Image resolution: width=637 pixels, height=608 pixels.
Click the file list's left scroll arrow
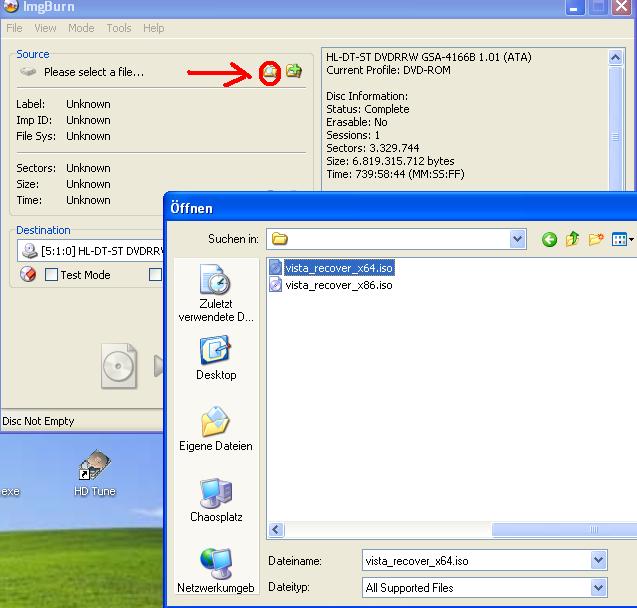click(276, 530)
